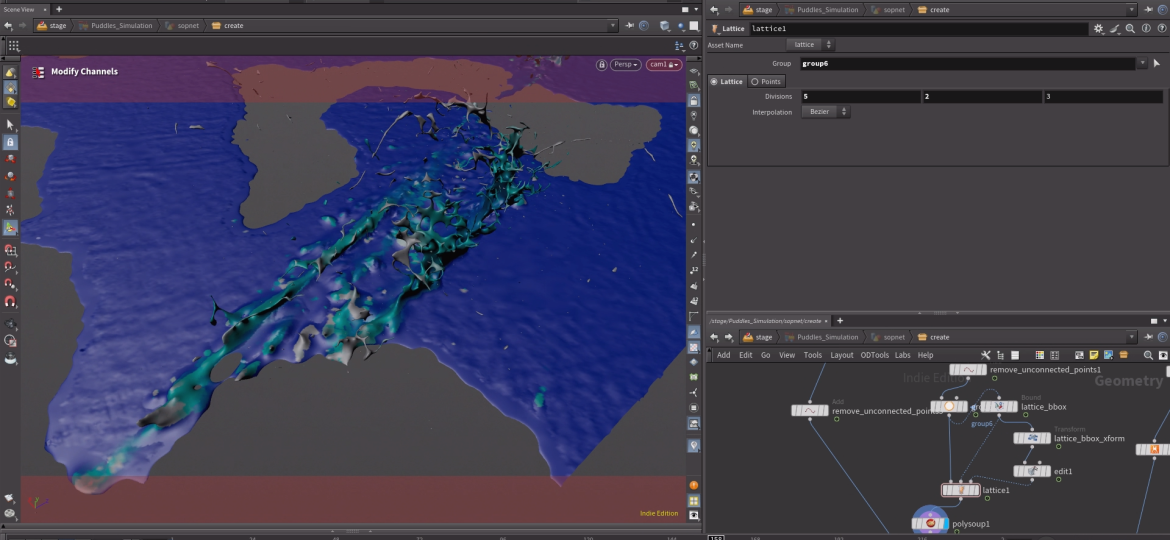Open the parameter gear settings menu

click(1099, 29)
